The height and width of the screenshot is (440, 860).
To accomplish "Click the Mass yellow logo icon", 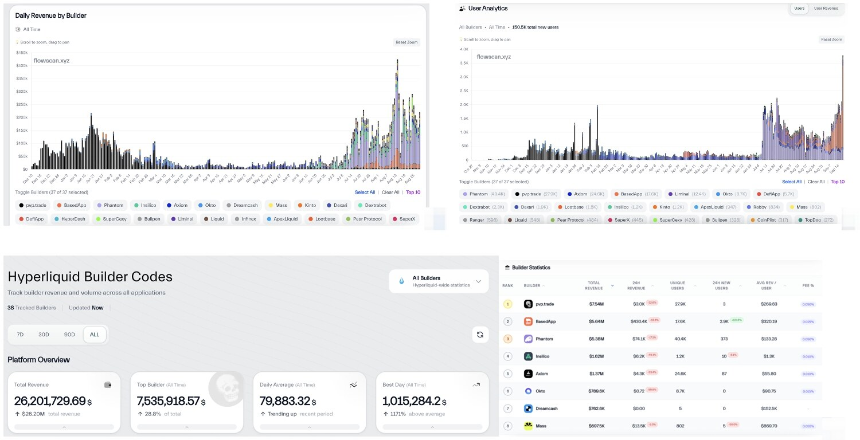I will [x=528, y=425].
